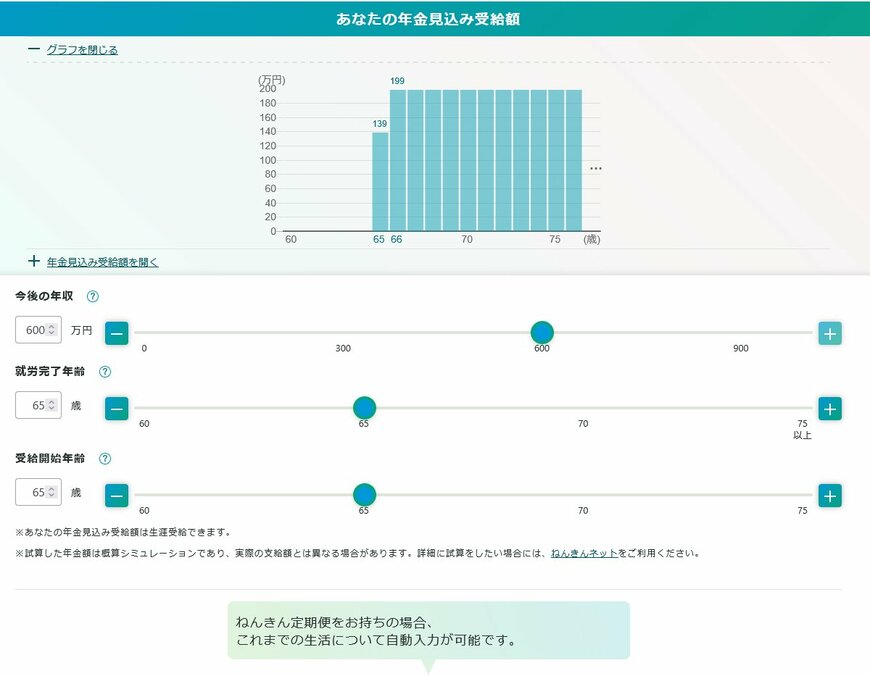Image resolution: width=870 pixels, height=676 pixels.
Task: Decrease 受給開始年齢 using the minus button
Action: (x=116, y=495)
